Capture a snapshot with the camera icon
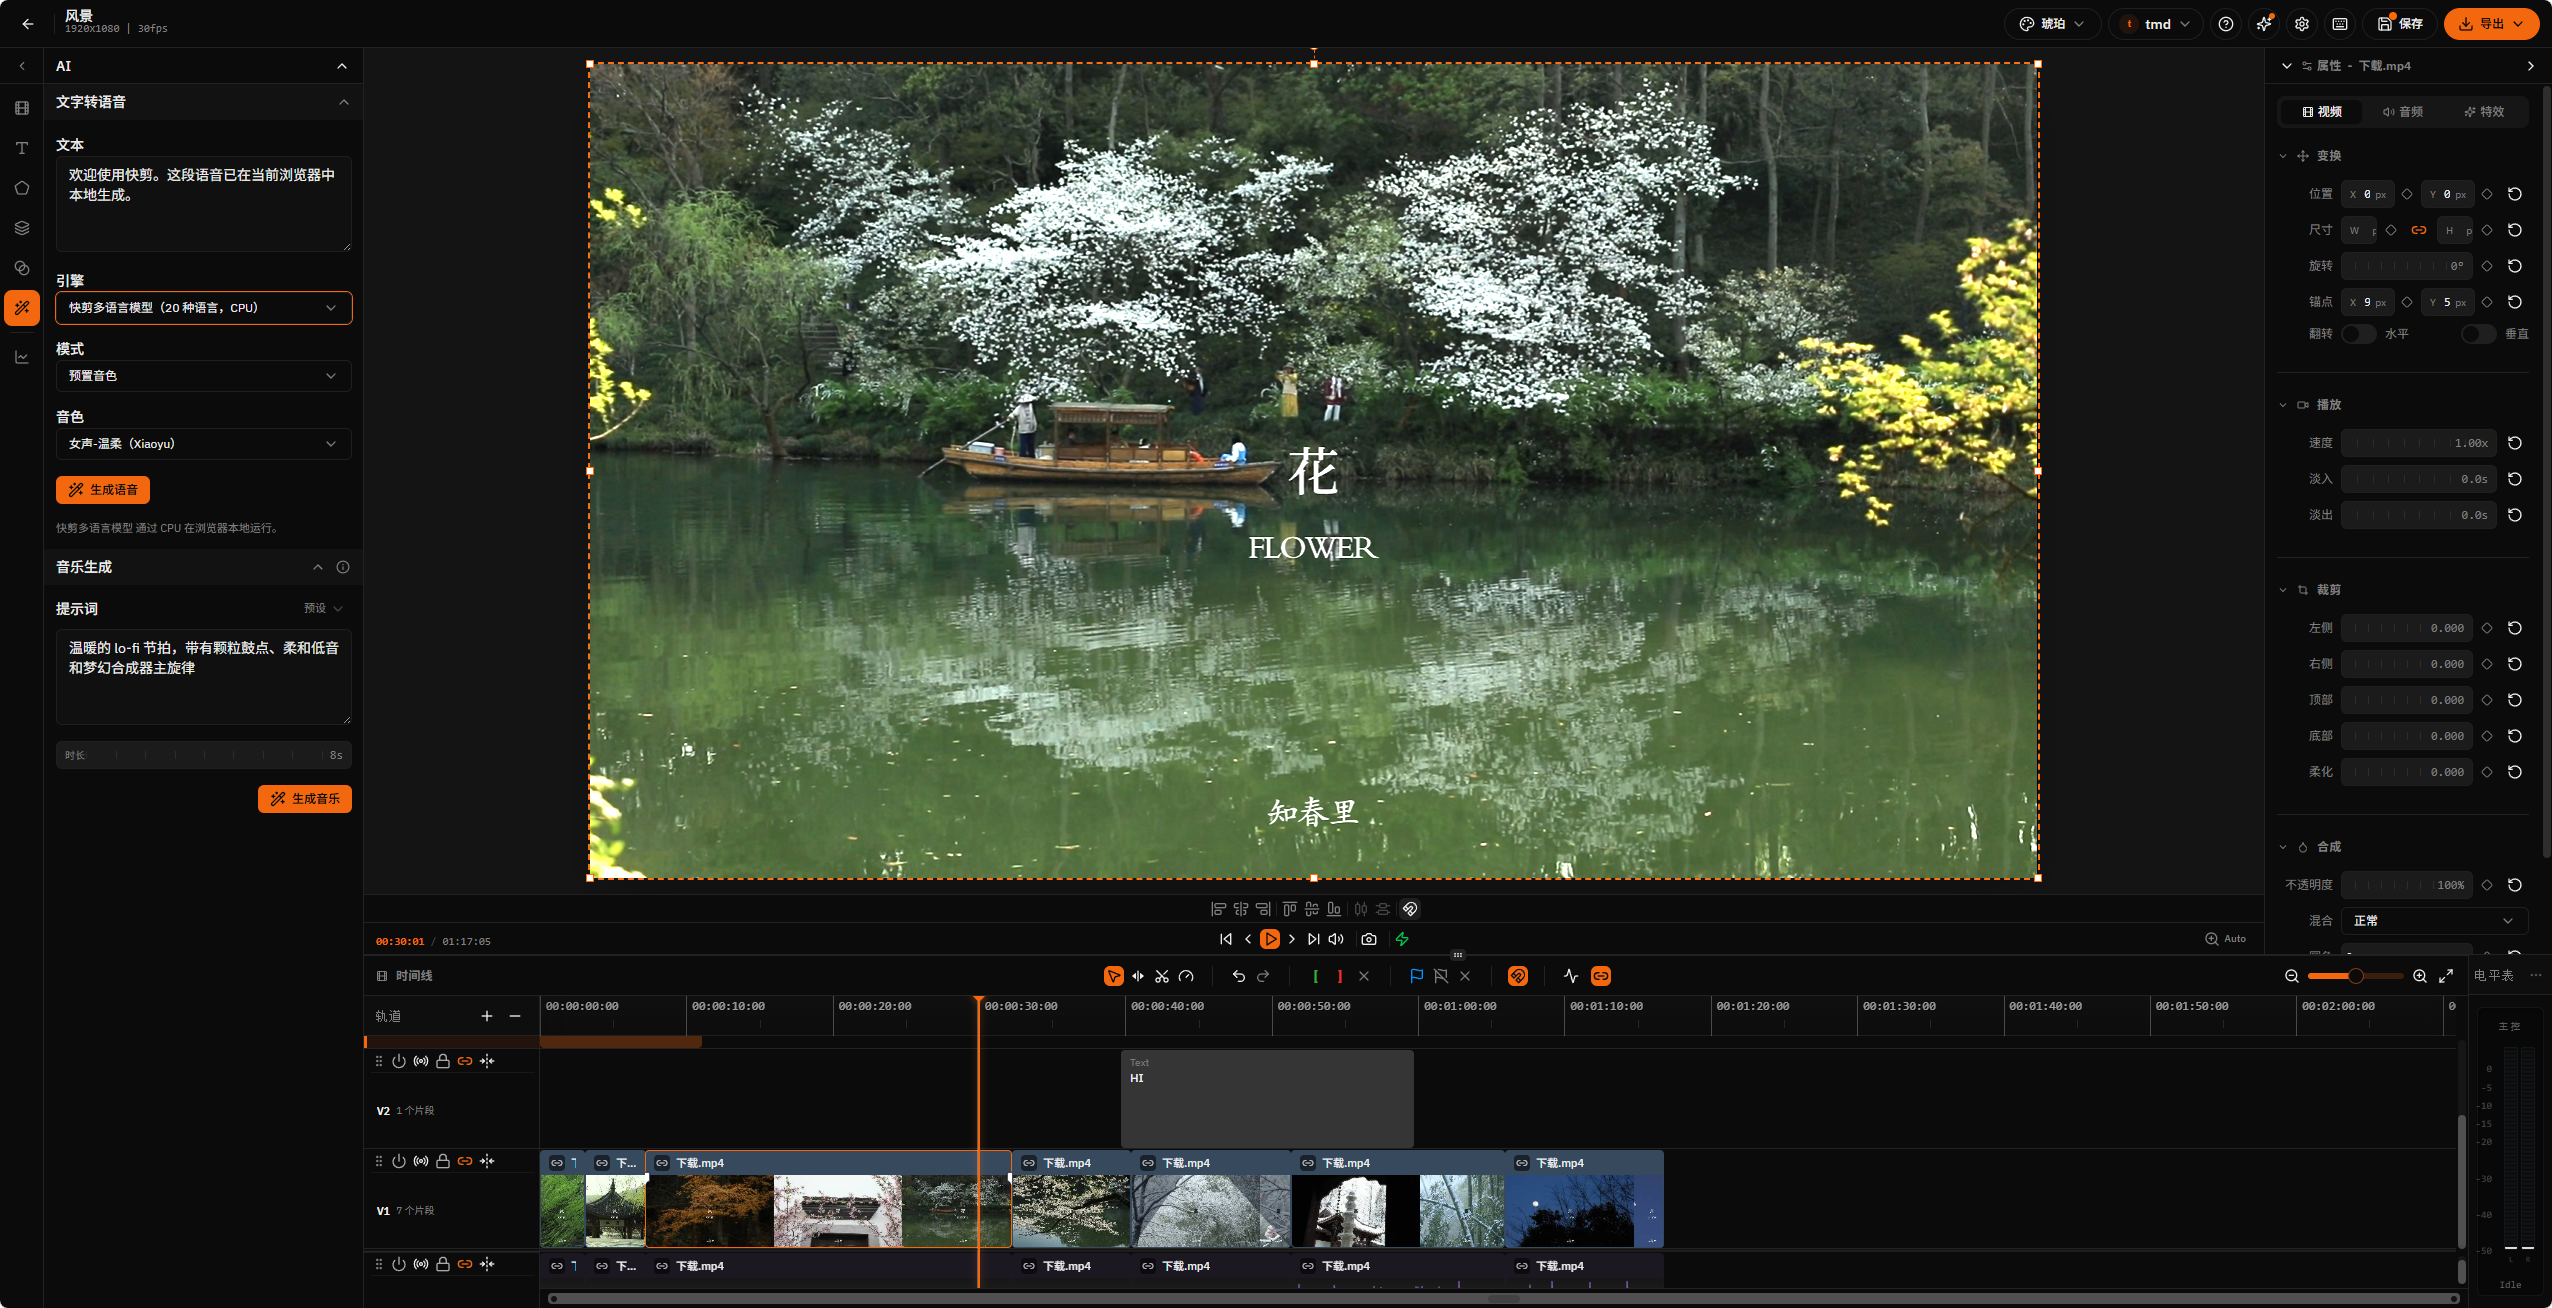2552x1308 pixels. [x=1369, y=939]
